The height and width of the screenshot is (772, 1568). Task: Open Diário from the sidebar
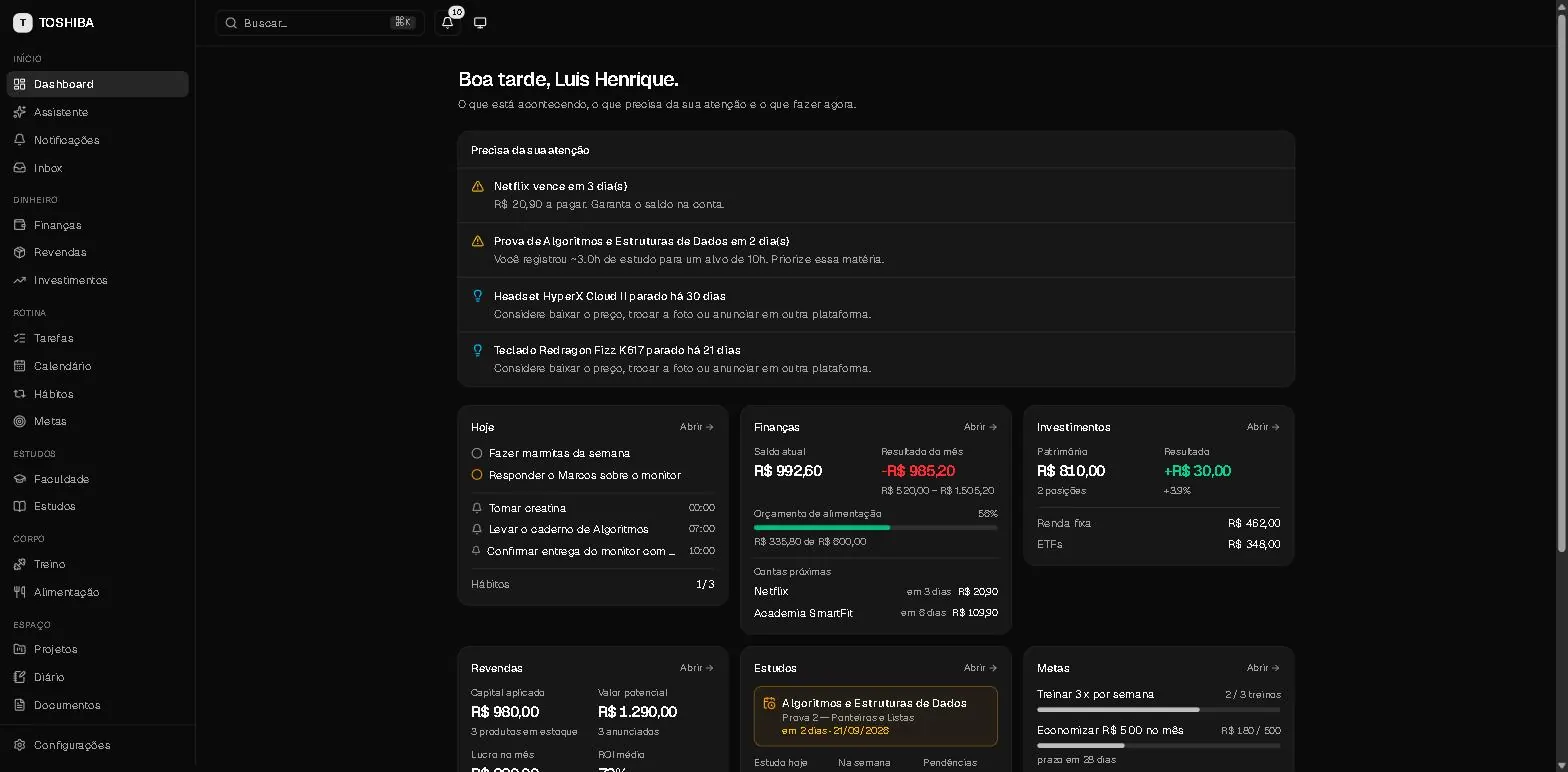click(98, 677)
